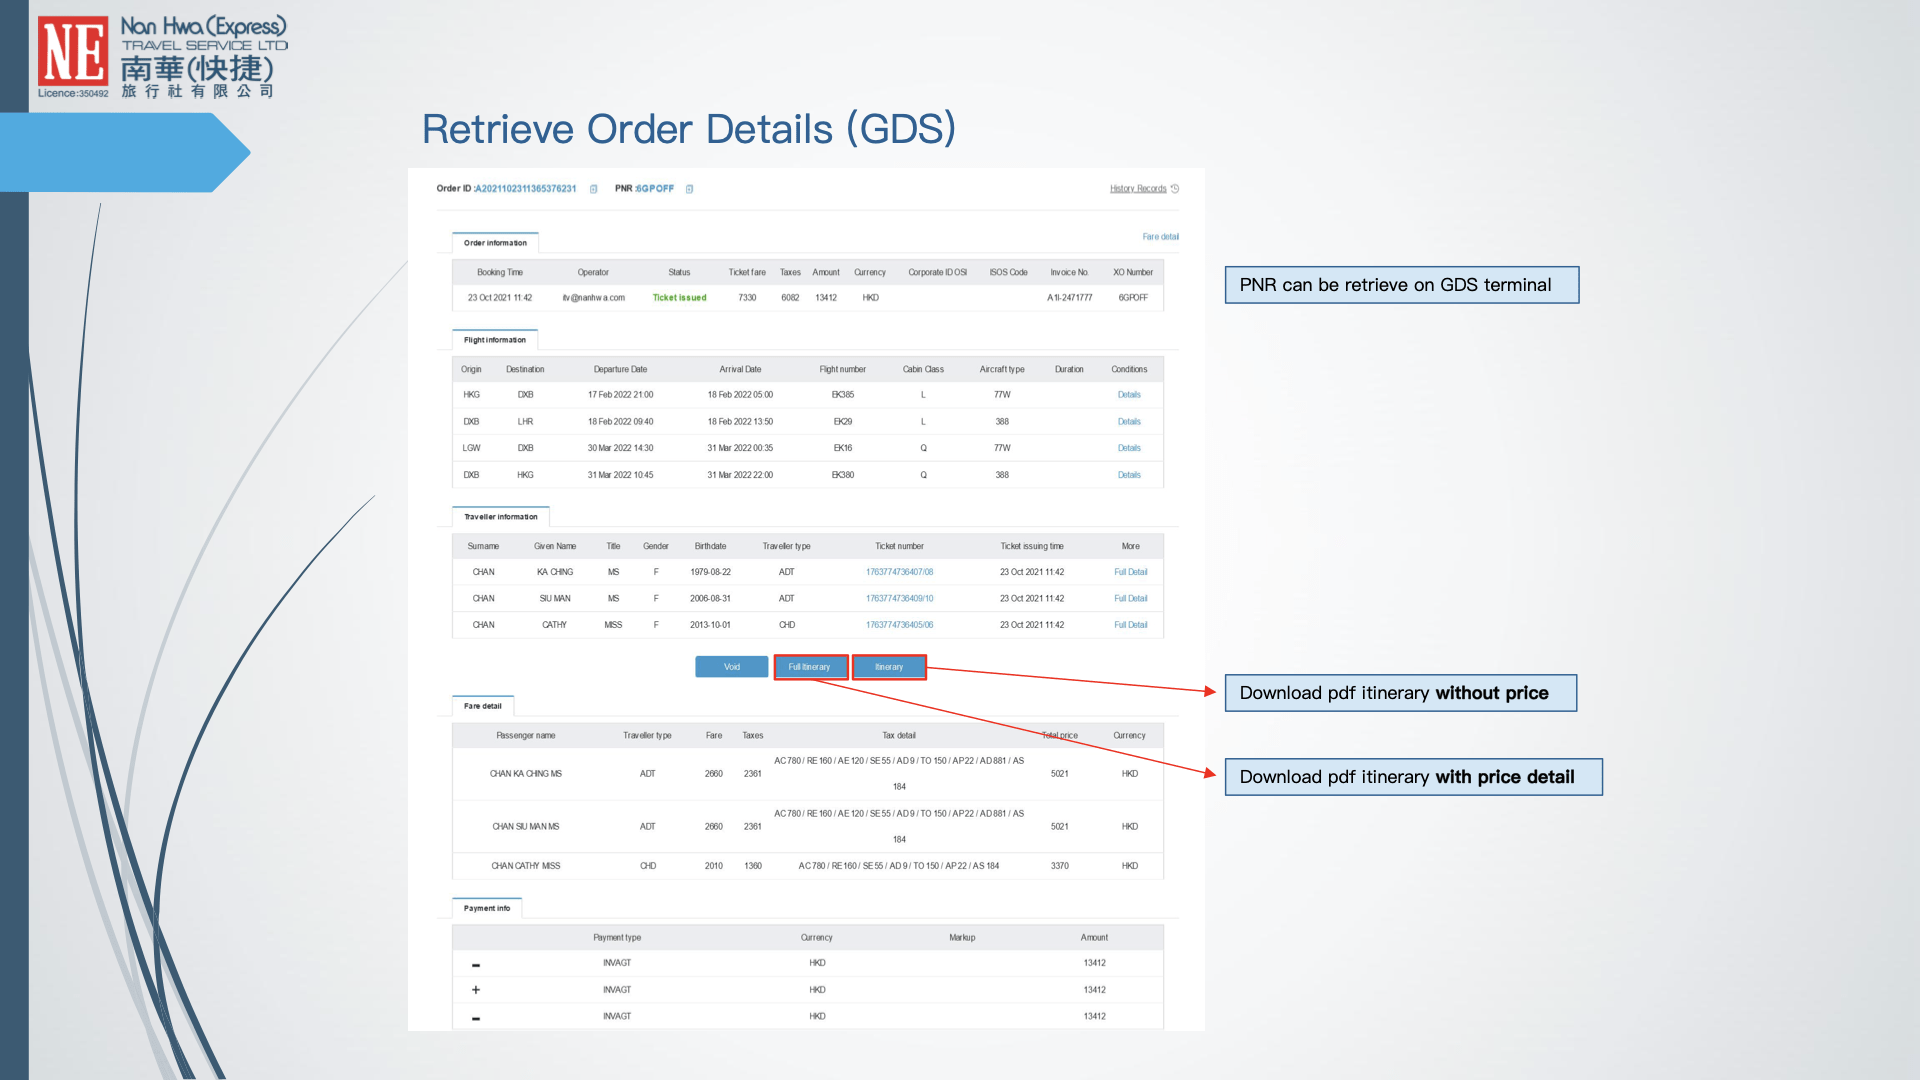Collapse the last INVAGT payment row
Image resolution: width=1920 pixels, height=1080 pixels.
[475, 1016]
